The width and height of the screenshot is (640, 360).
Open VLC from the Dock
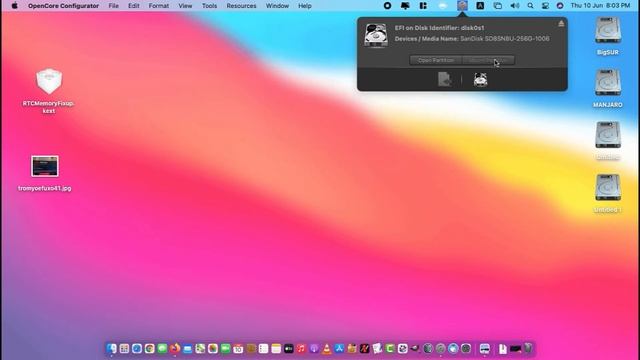coord(327,348)
